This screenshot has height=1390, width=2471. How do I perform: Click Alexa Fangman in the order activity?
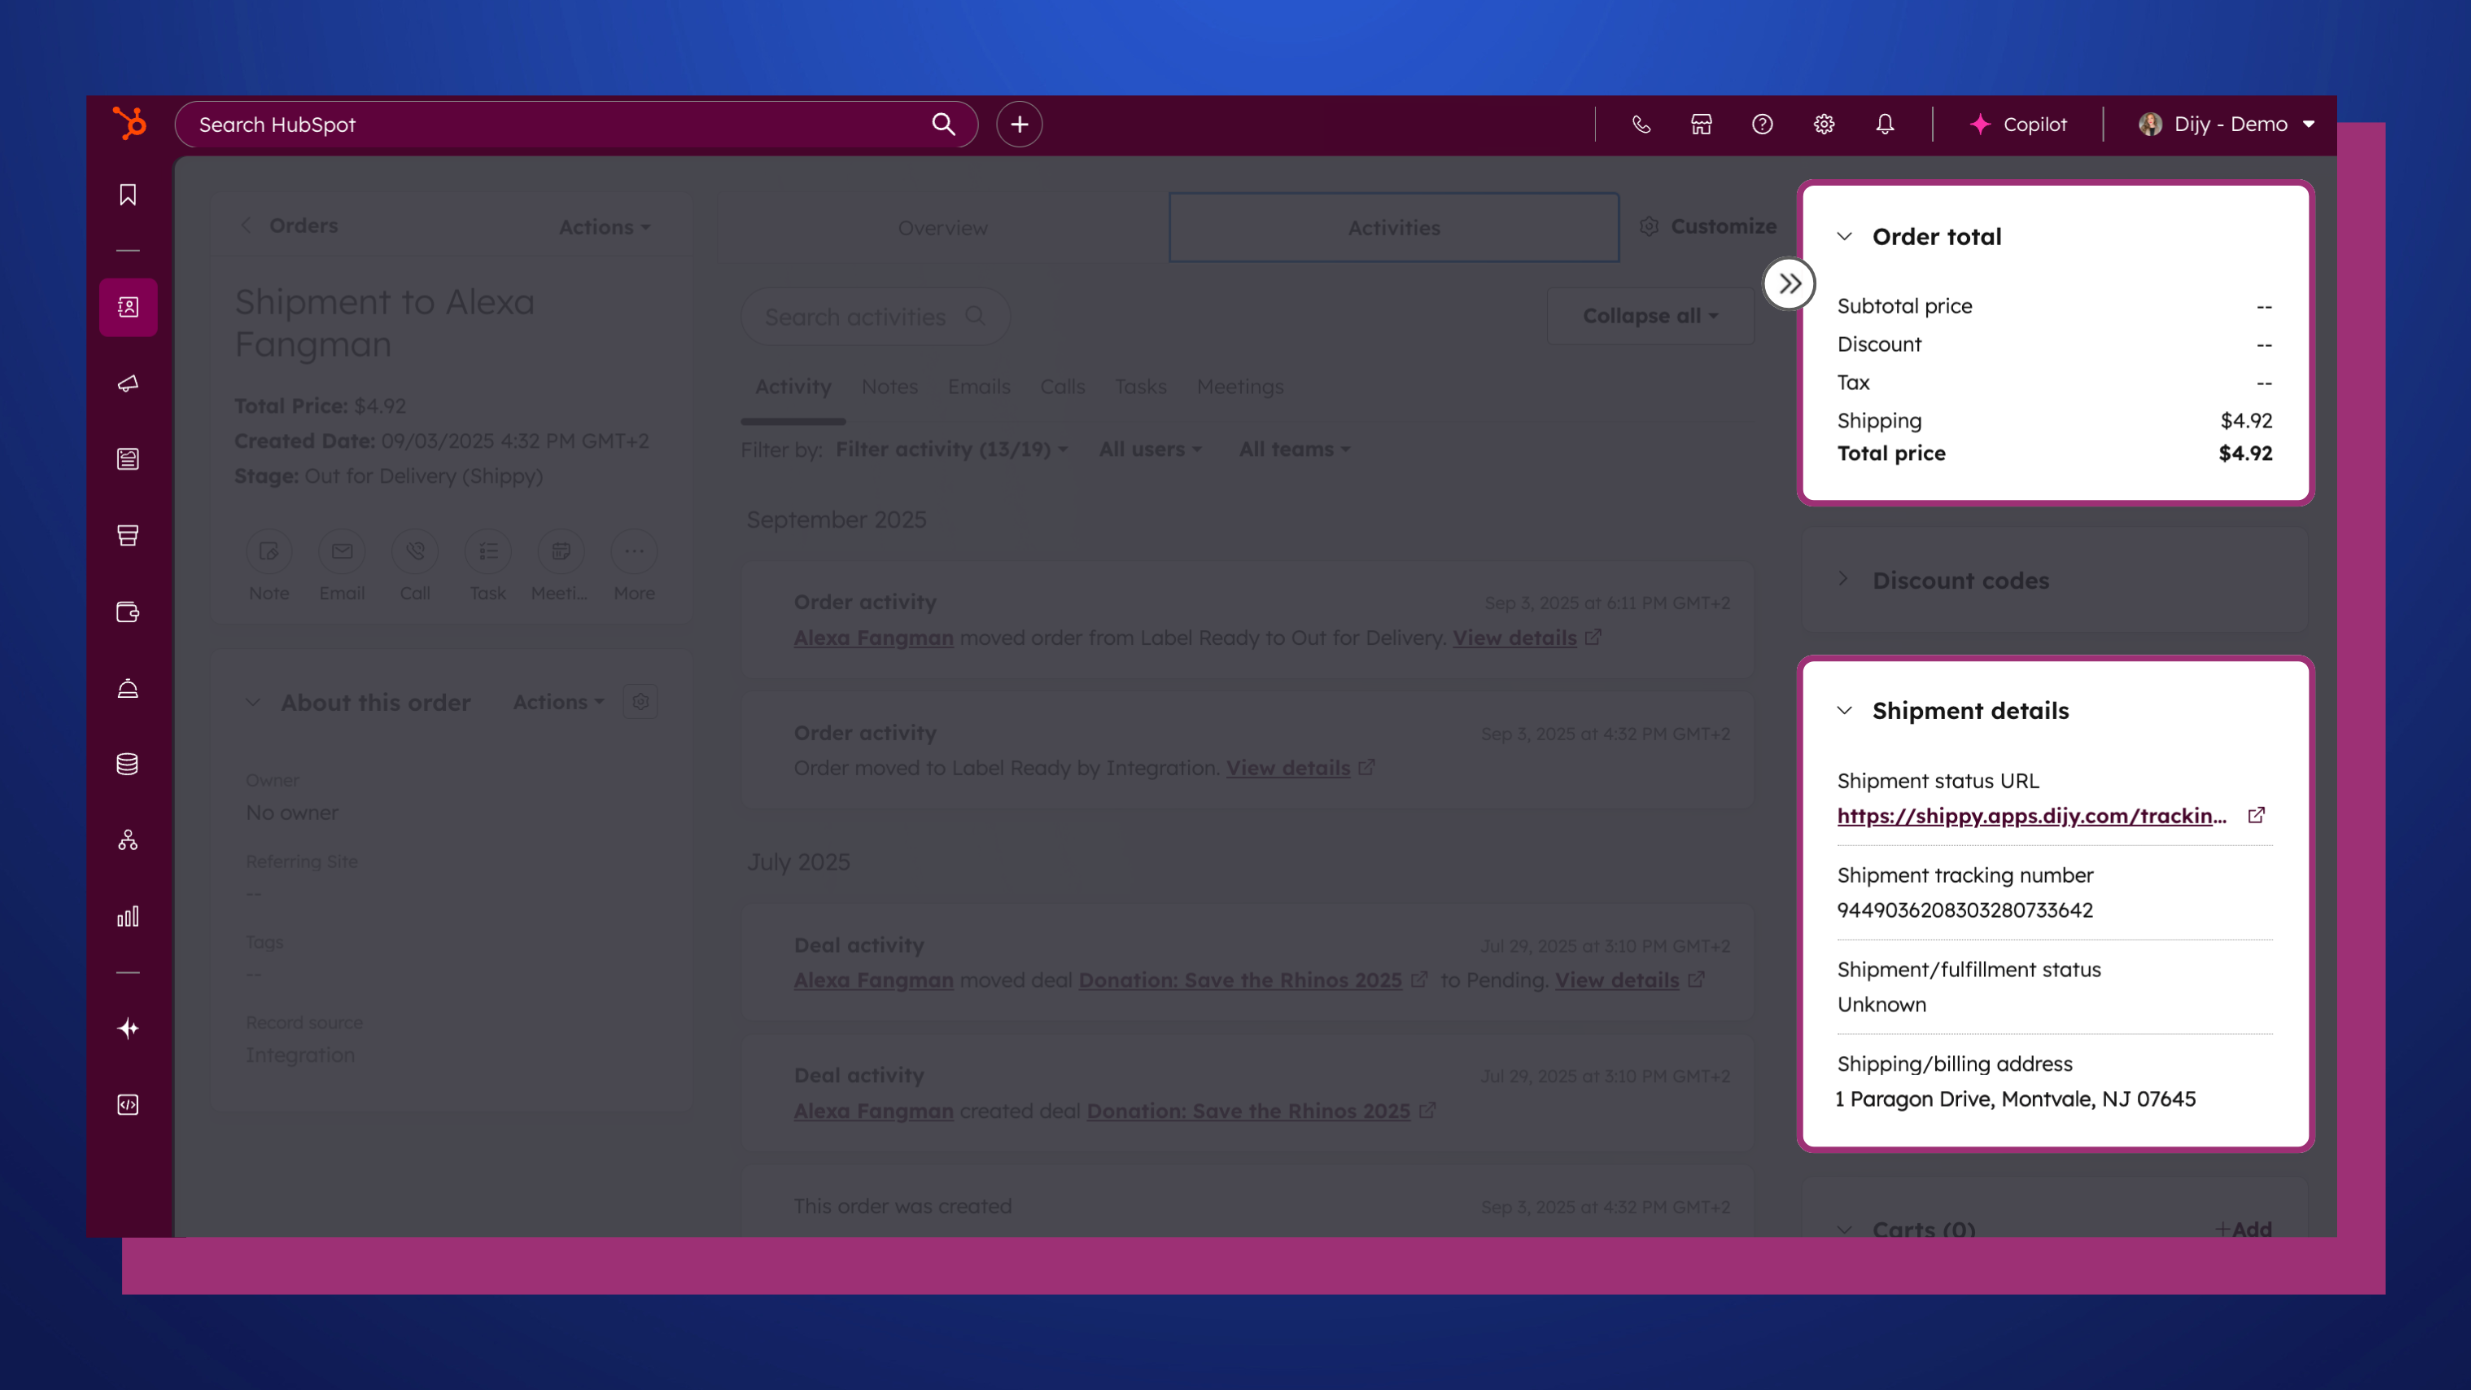tap(871, 637)
